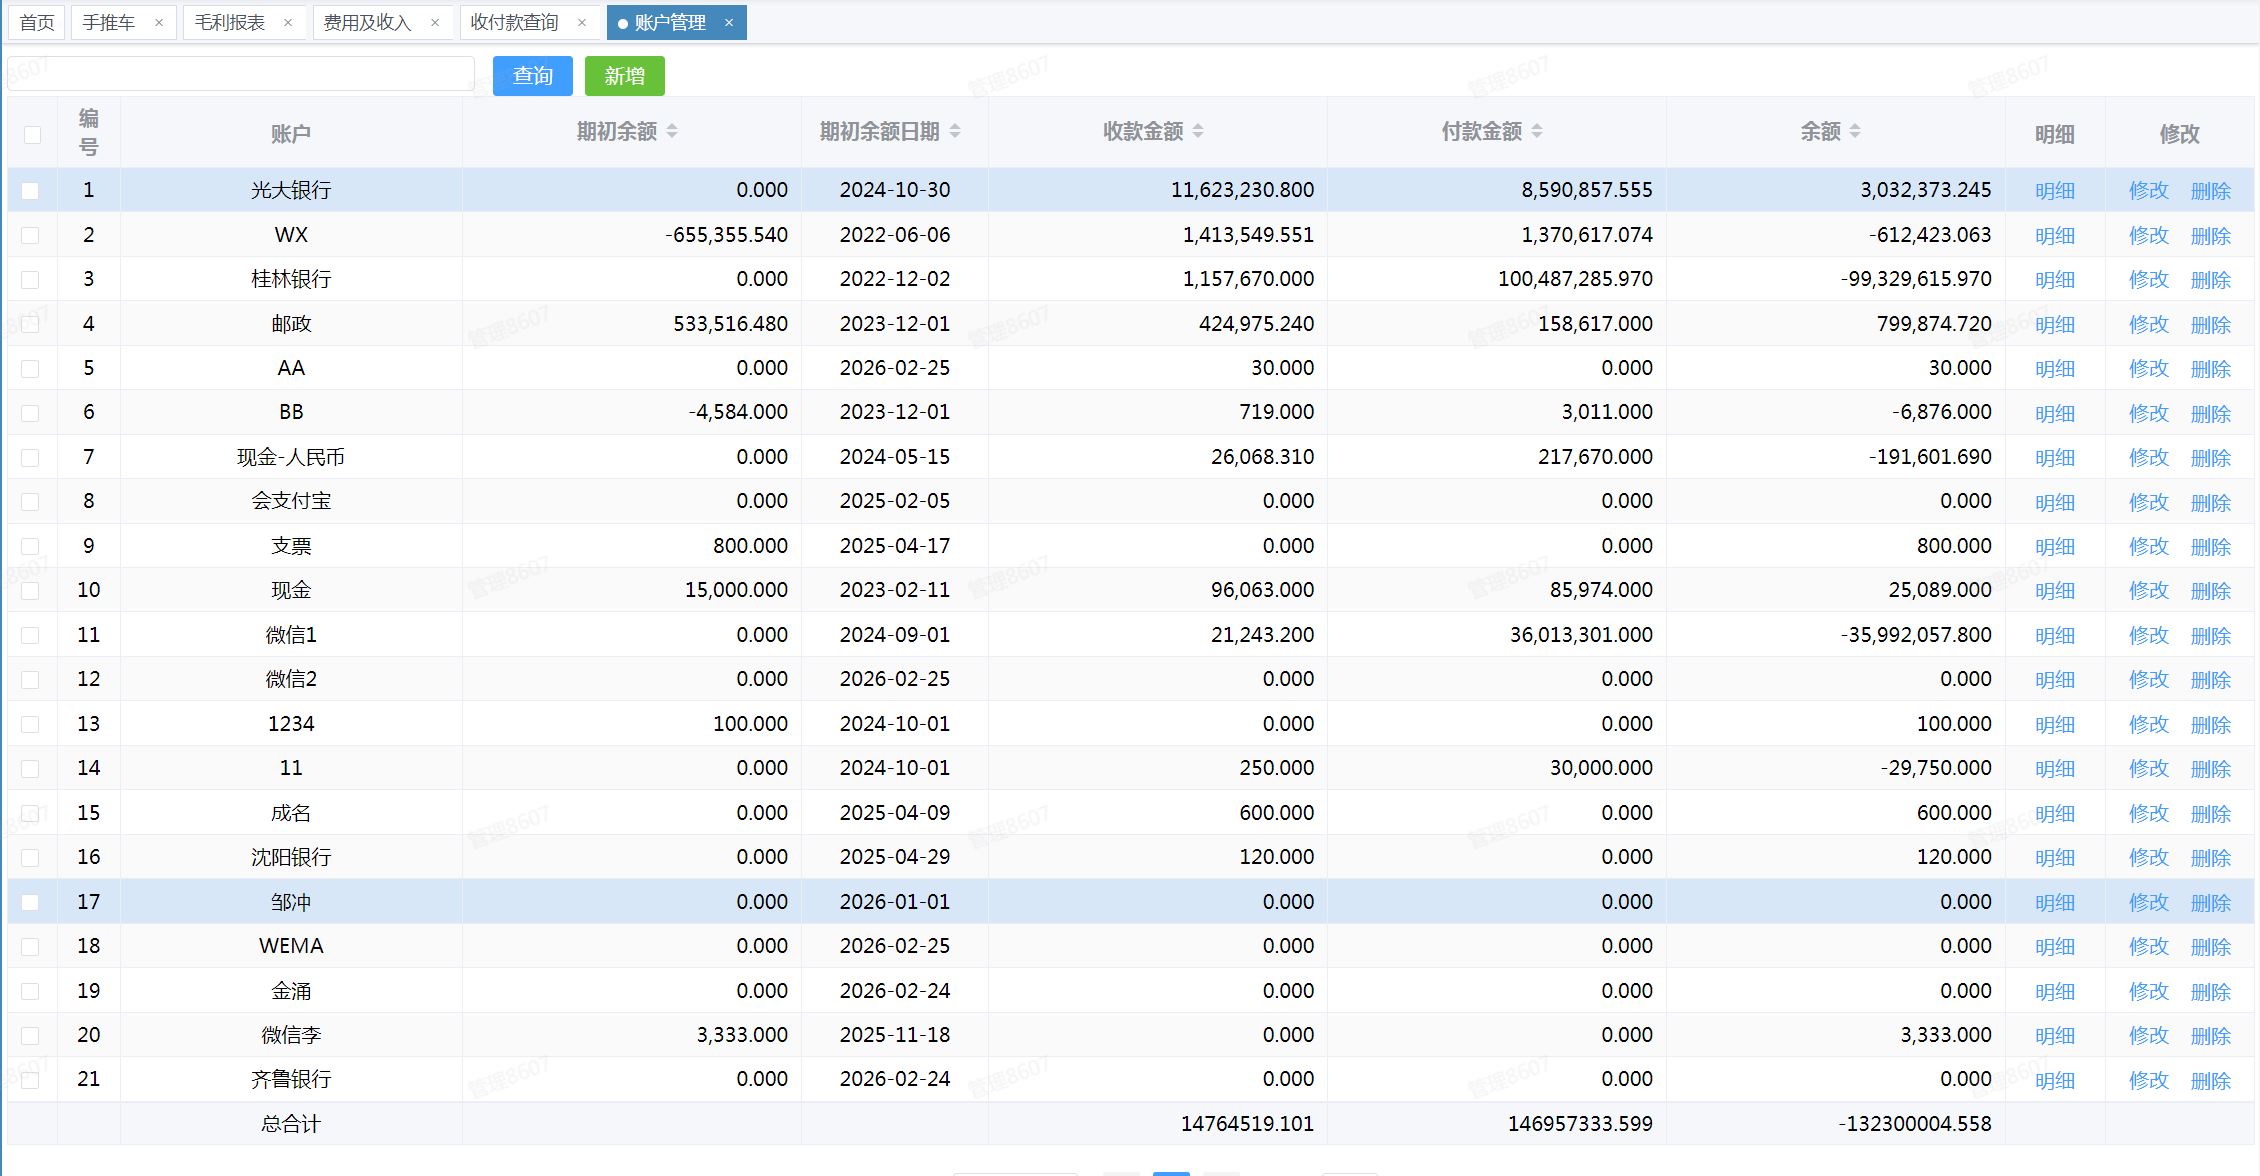
Task: Sort by 余额 column sort arrows
Action: [x=1855, y=131]
